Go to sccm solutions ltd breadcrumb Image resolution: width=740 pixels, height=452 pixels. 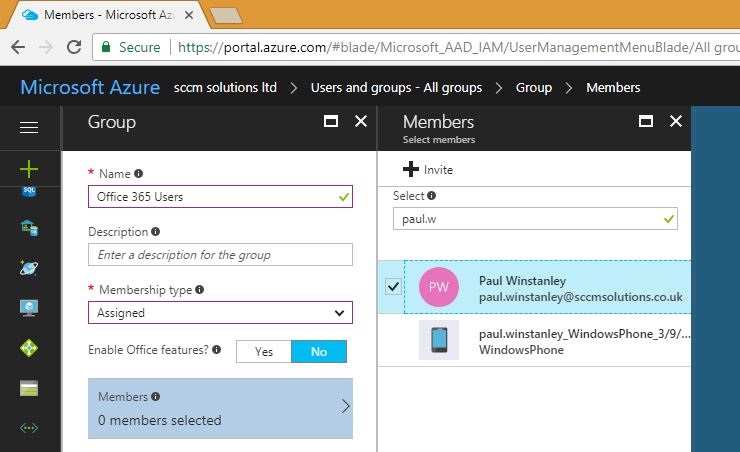click(225, 88)
